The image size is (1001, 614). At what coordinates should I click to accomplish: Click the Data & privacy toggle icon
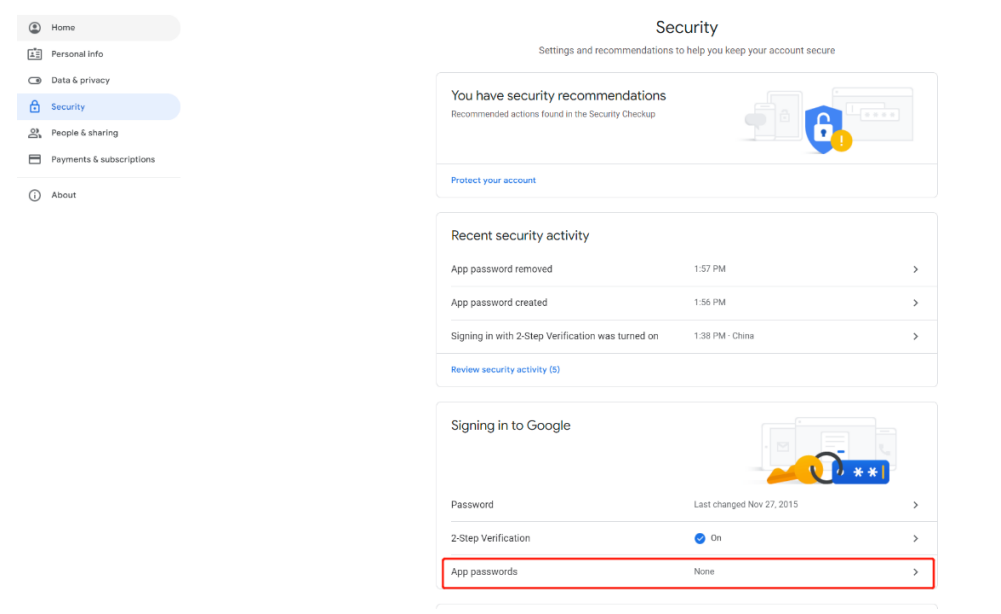click(x=34, y=80)
